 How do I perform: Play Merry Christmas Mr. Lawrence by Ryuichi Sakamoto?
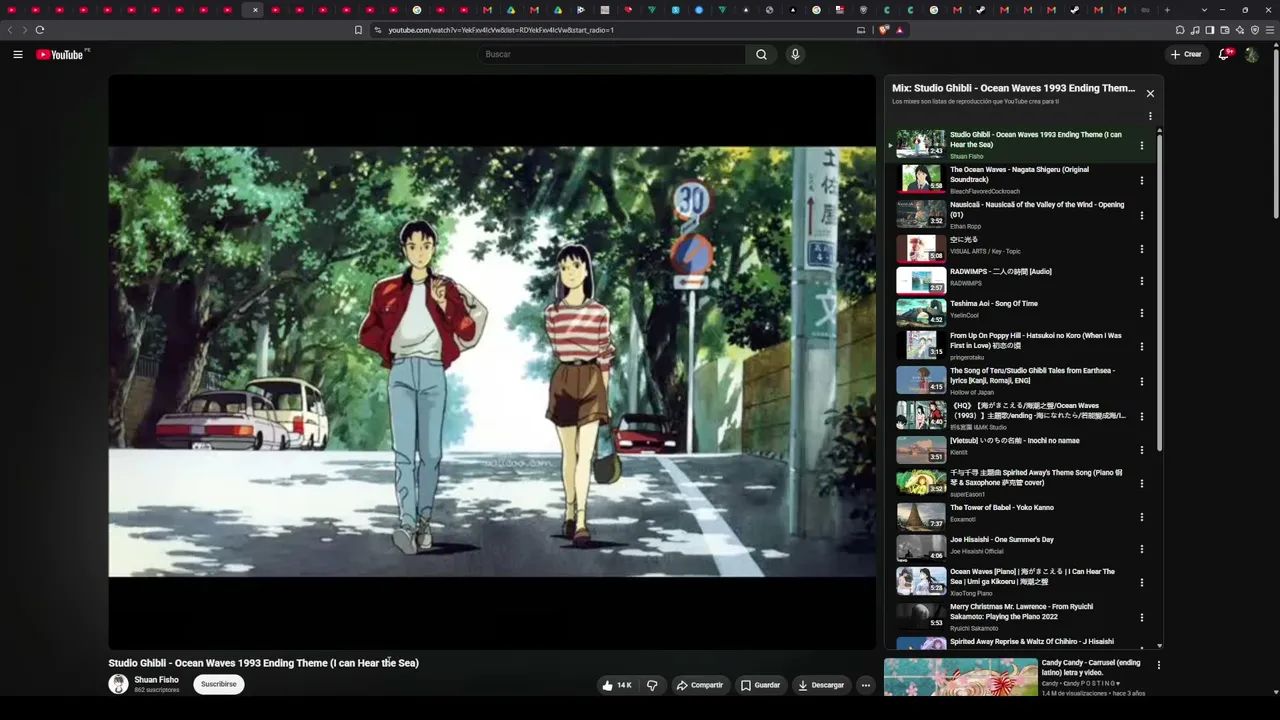click(x=921, y=615)
